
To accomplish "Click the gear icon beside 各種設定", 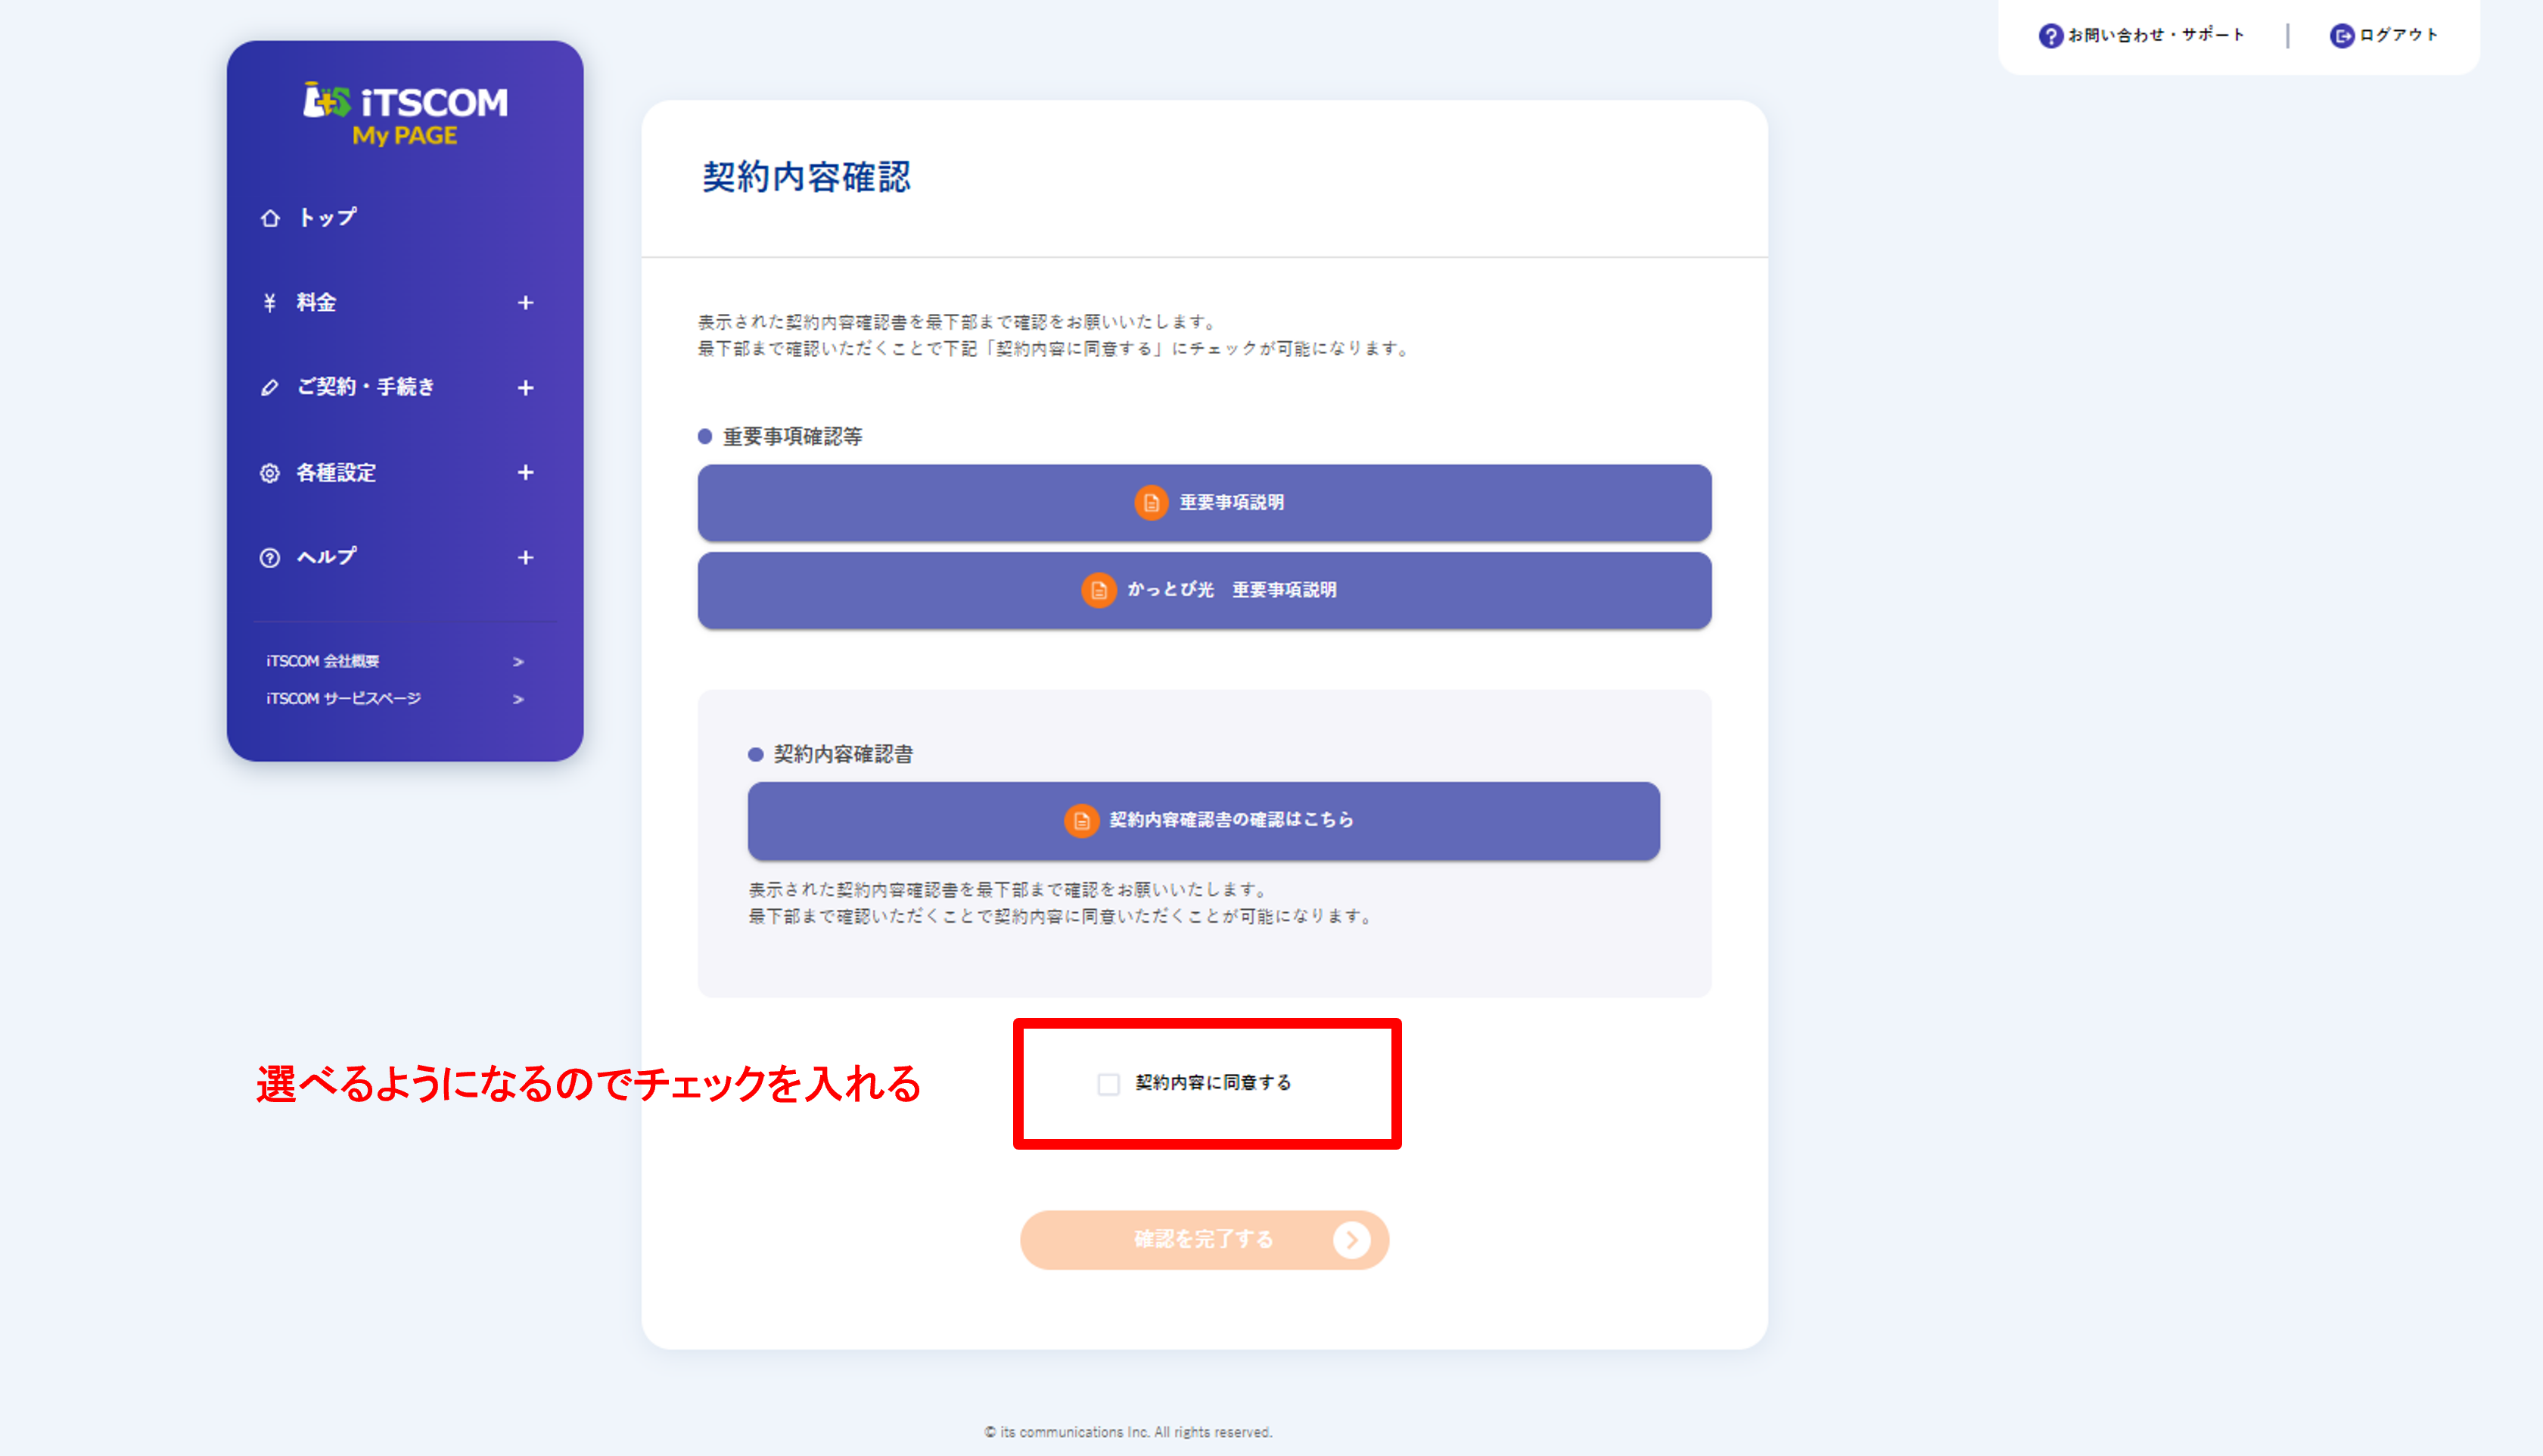I will tap(270, 473).
